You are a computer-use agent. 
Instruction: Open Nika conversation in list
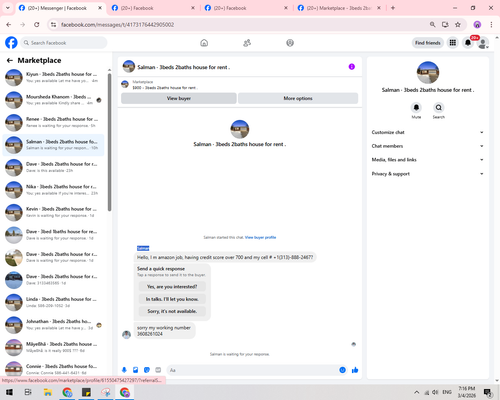pos(53,190)
